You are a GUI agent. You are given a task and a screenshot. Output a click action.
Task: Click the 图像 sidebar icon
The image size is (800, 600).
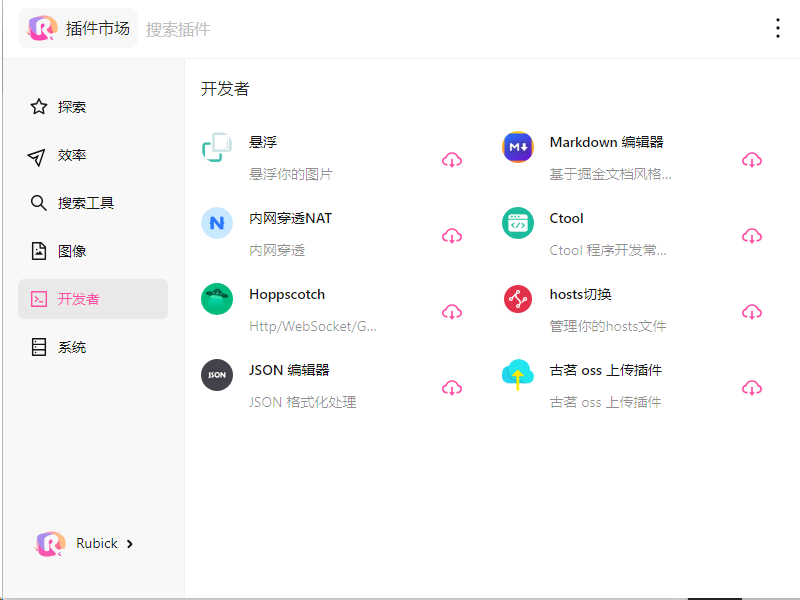(x=38, y=251)
